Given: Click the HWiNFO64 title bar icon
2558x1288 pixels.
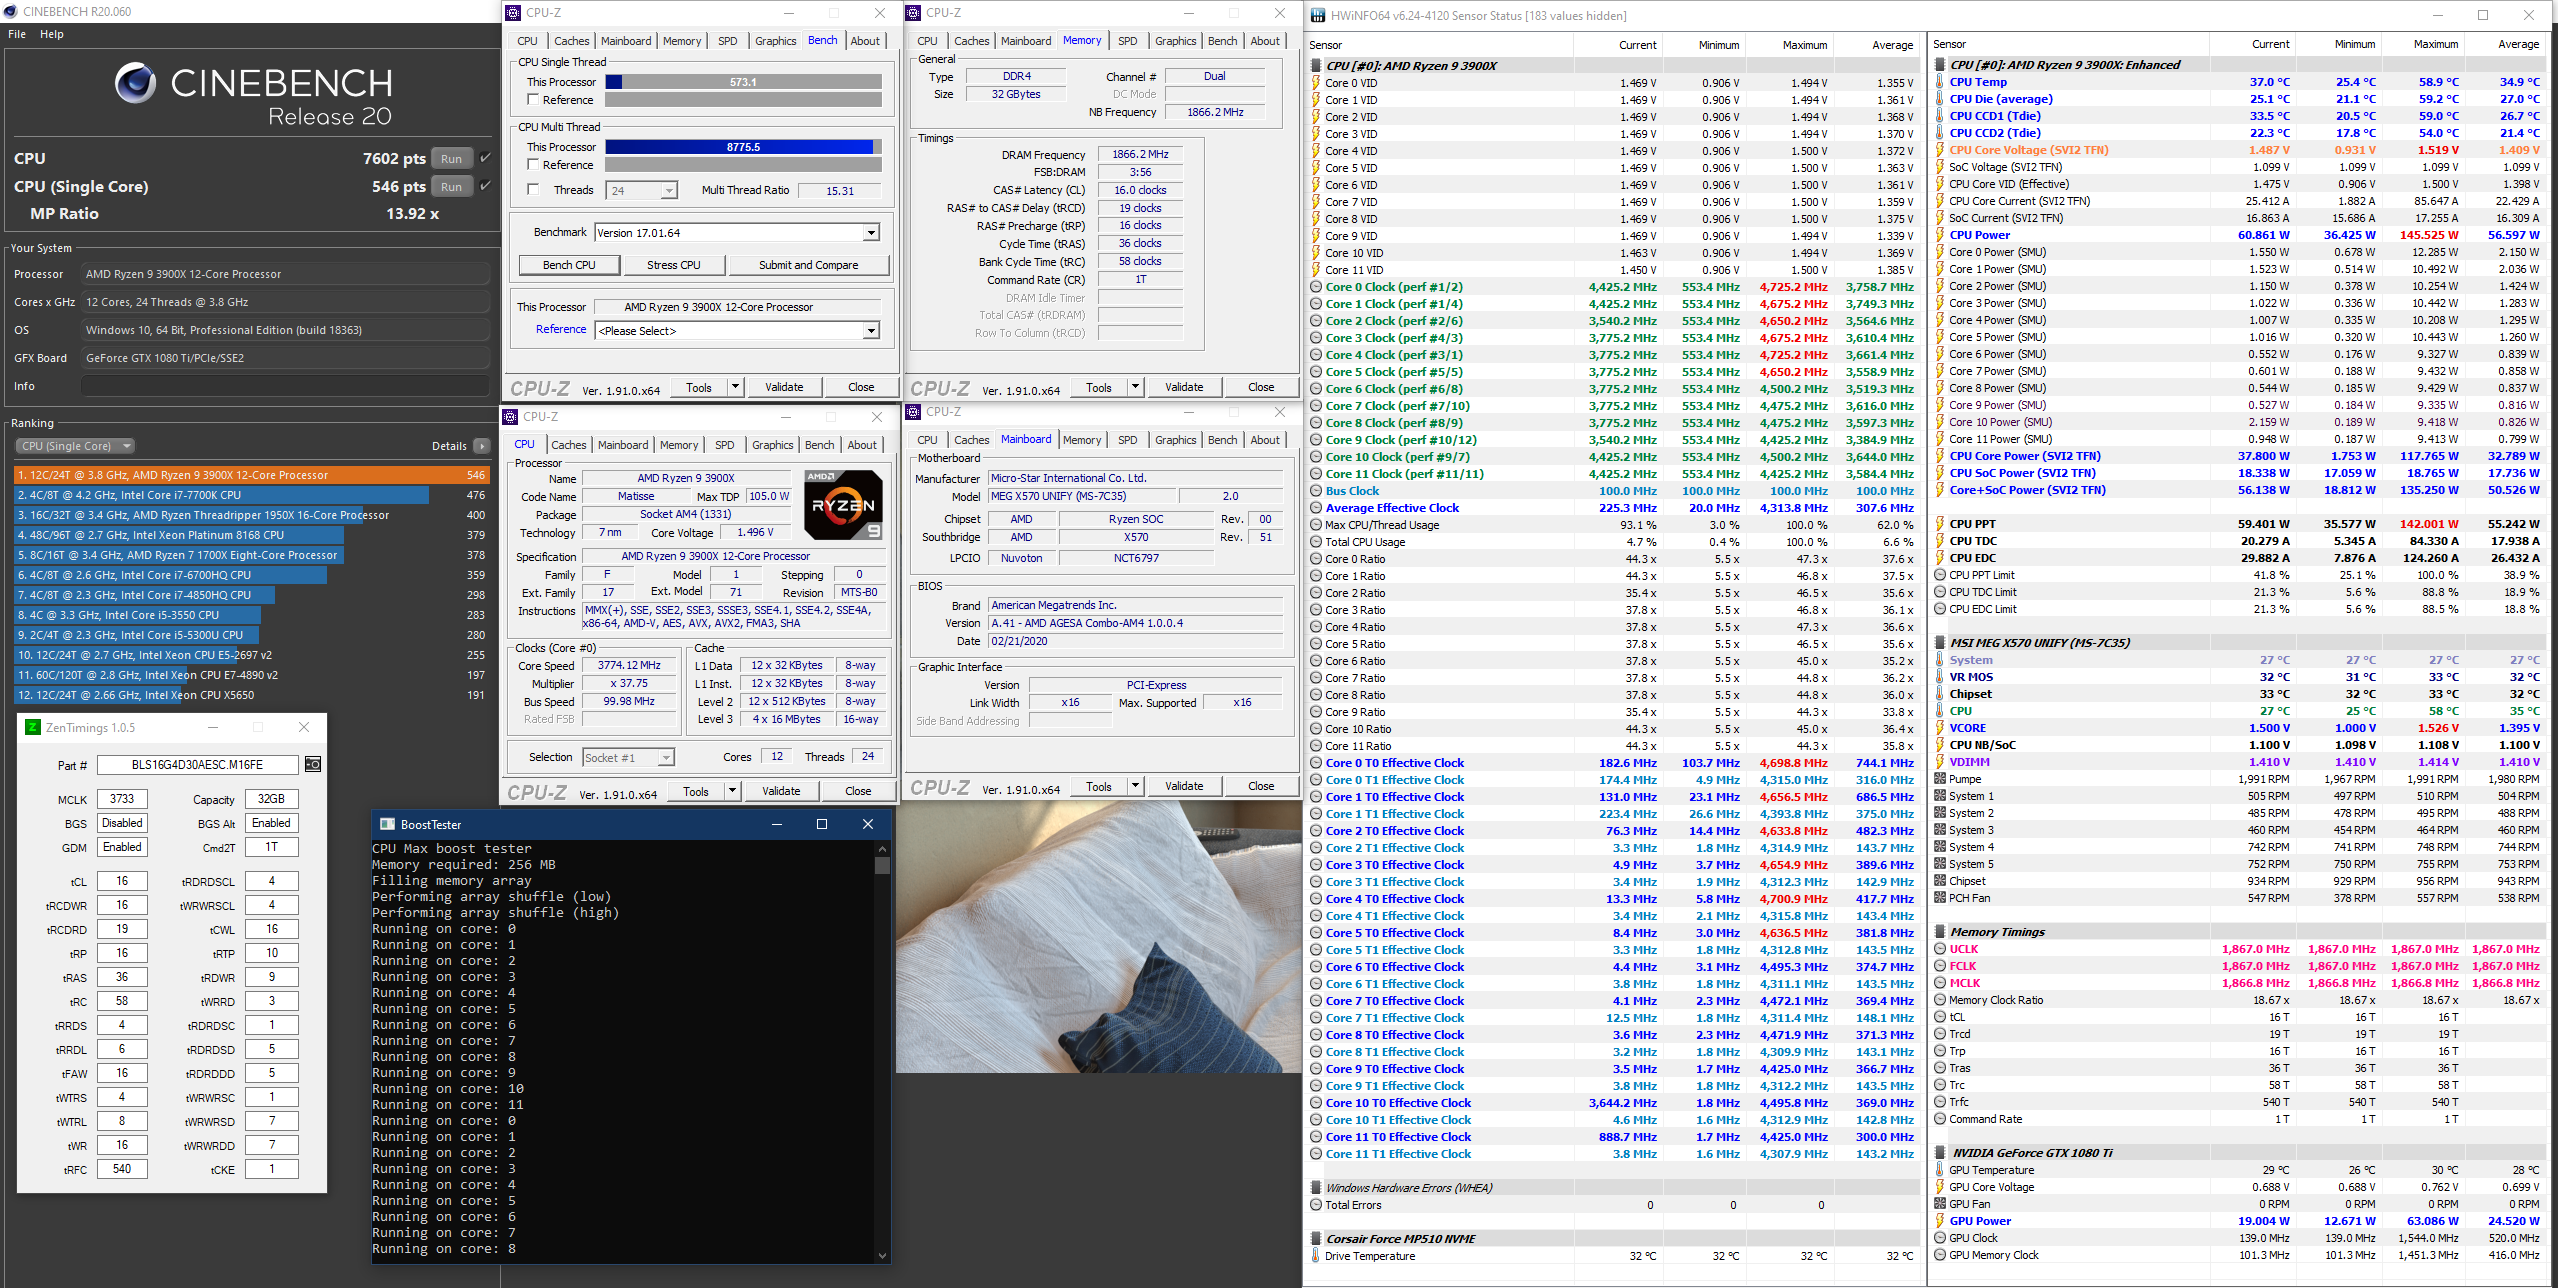Looking at the screenshot, I should click(1318, 15).
